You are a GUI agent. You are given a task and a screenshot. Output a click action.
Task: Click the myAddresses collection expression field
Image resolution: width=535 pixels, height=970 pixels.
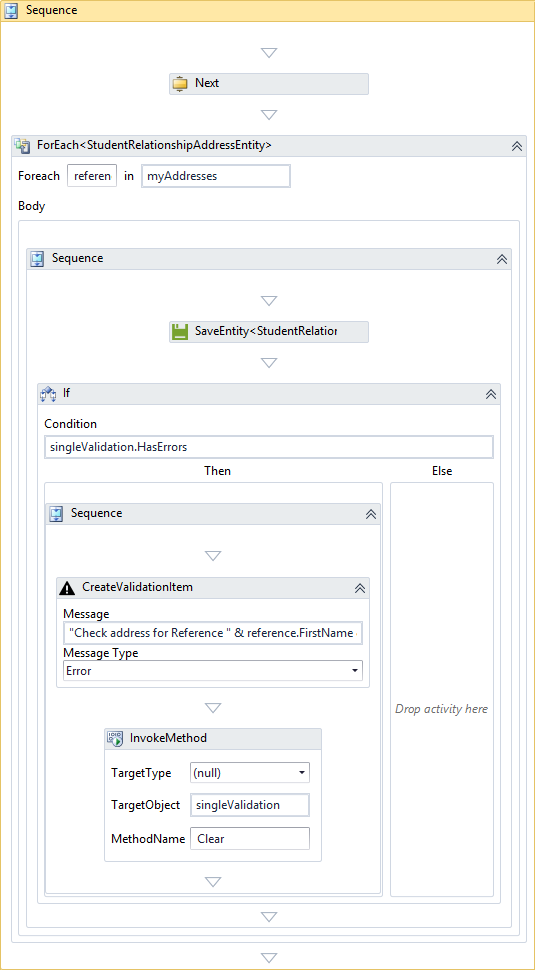(x=216, y=176)
